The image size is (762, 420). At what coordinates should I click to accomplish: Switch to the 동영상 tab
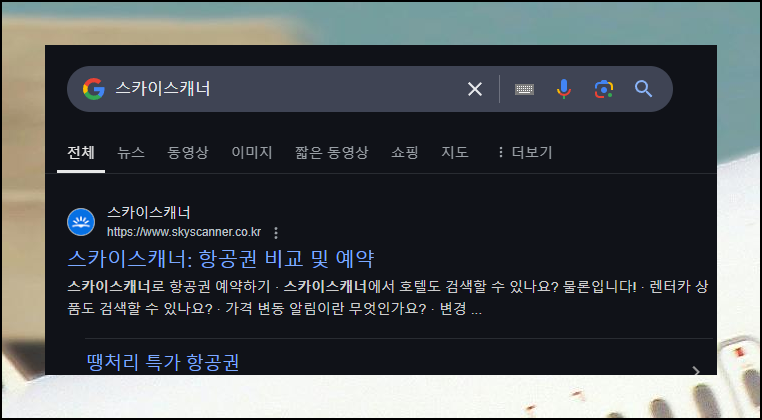(188, 153)
